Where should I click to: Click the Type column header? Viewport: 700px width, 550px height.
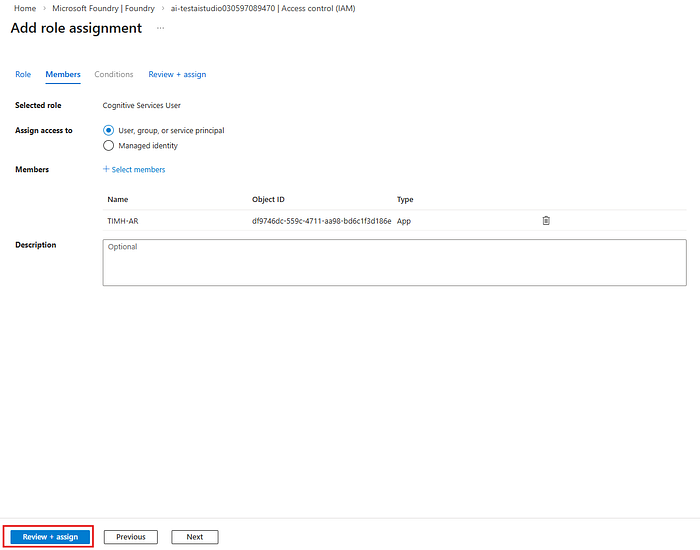click(405, 200)
